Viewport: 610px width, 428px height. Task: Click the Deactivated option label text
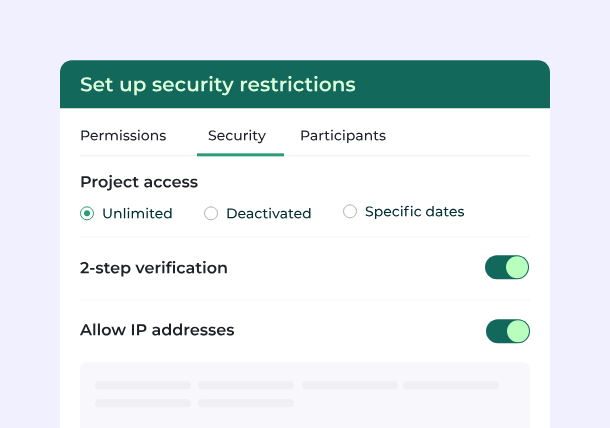tap(269, 213)
